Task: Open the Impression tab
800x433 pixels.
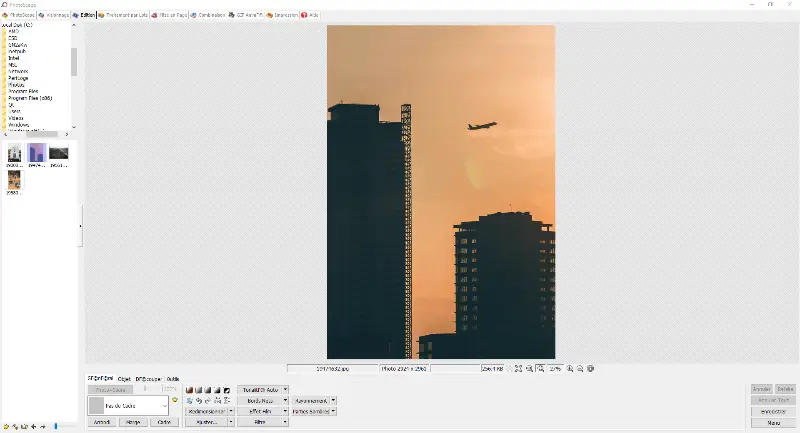Action: pyautogui.click(x=282, y=15)
